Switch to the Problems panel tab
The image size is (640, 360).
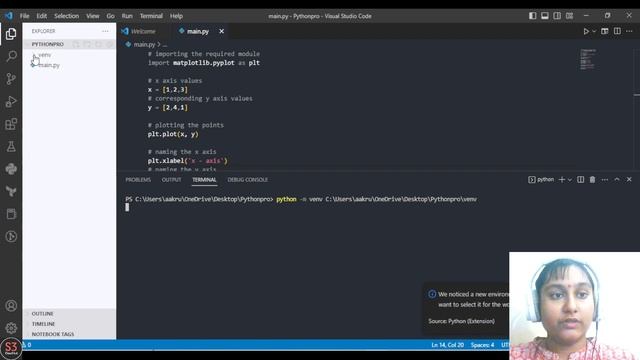pos(138,180)
